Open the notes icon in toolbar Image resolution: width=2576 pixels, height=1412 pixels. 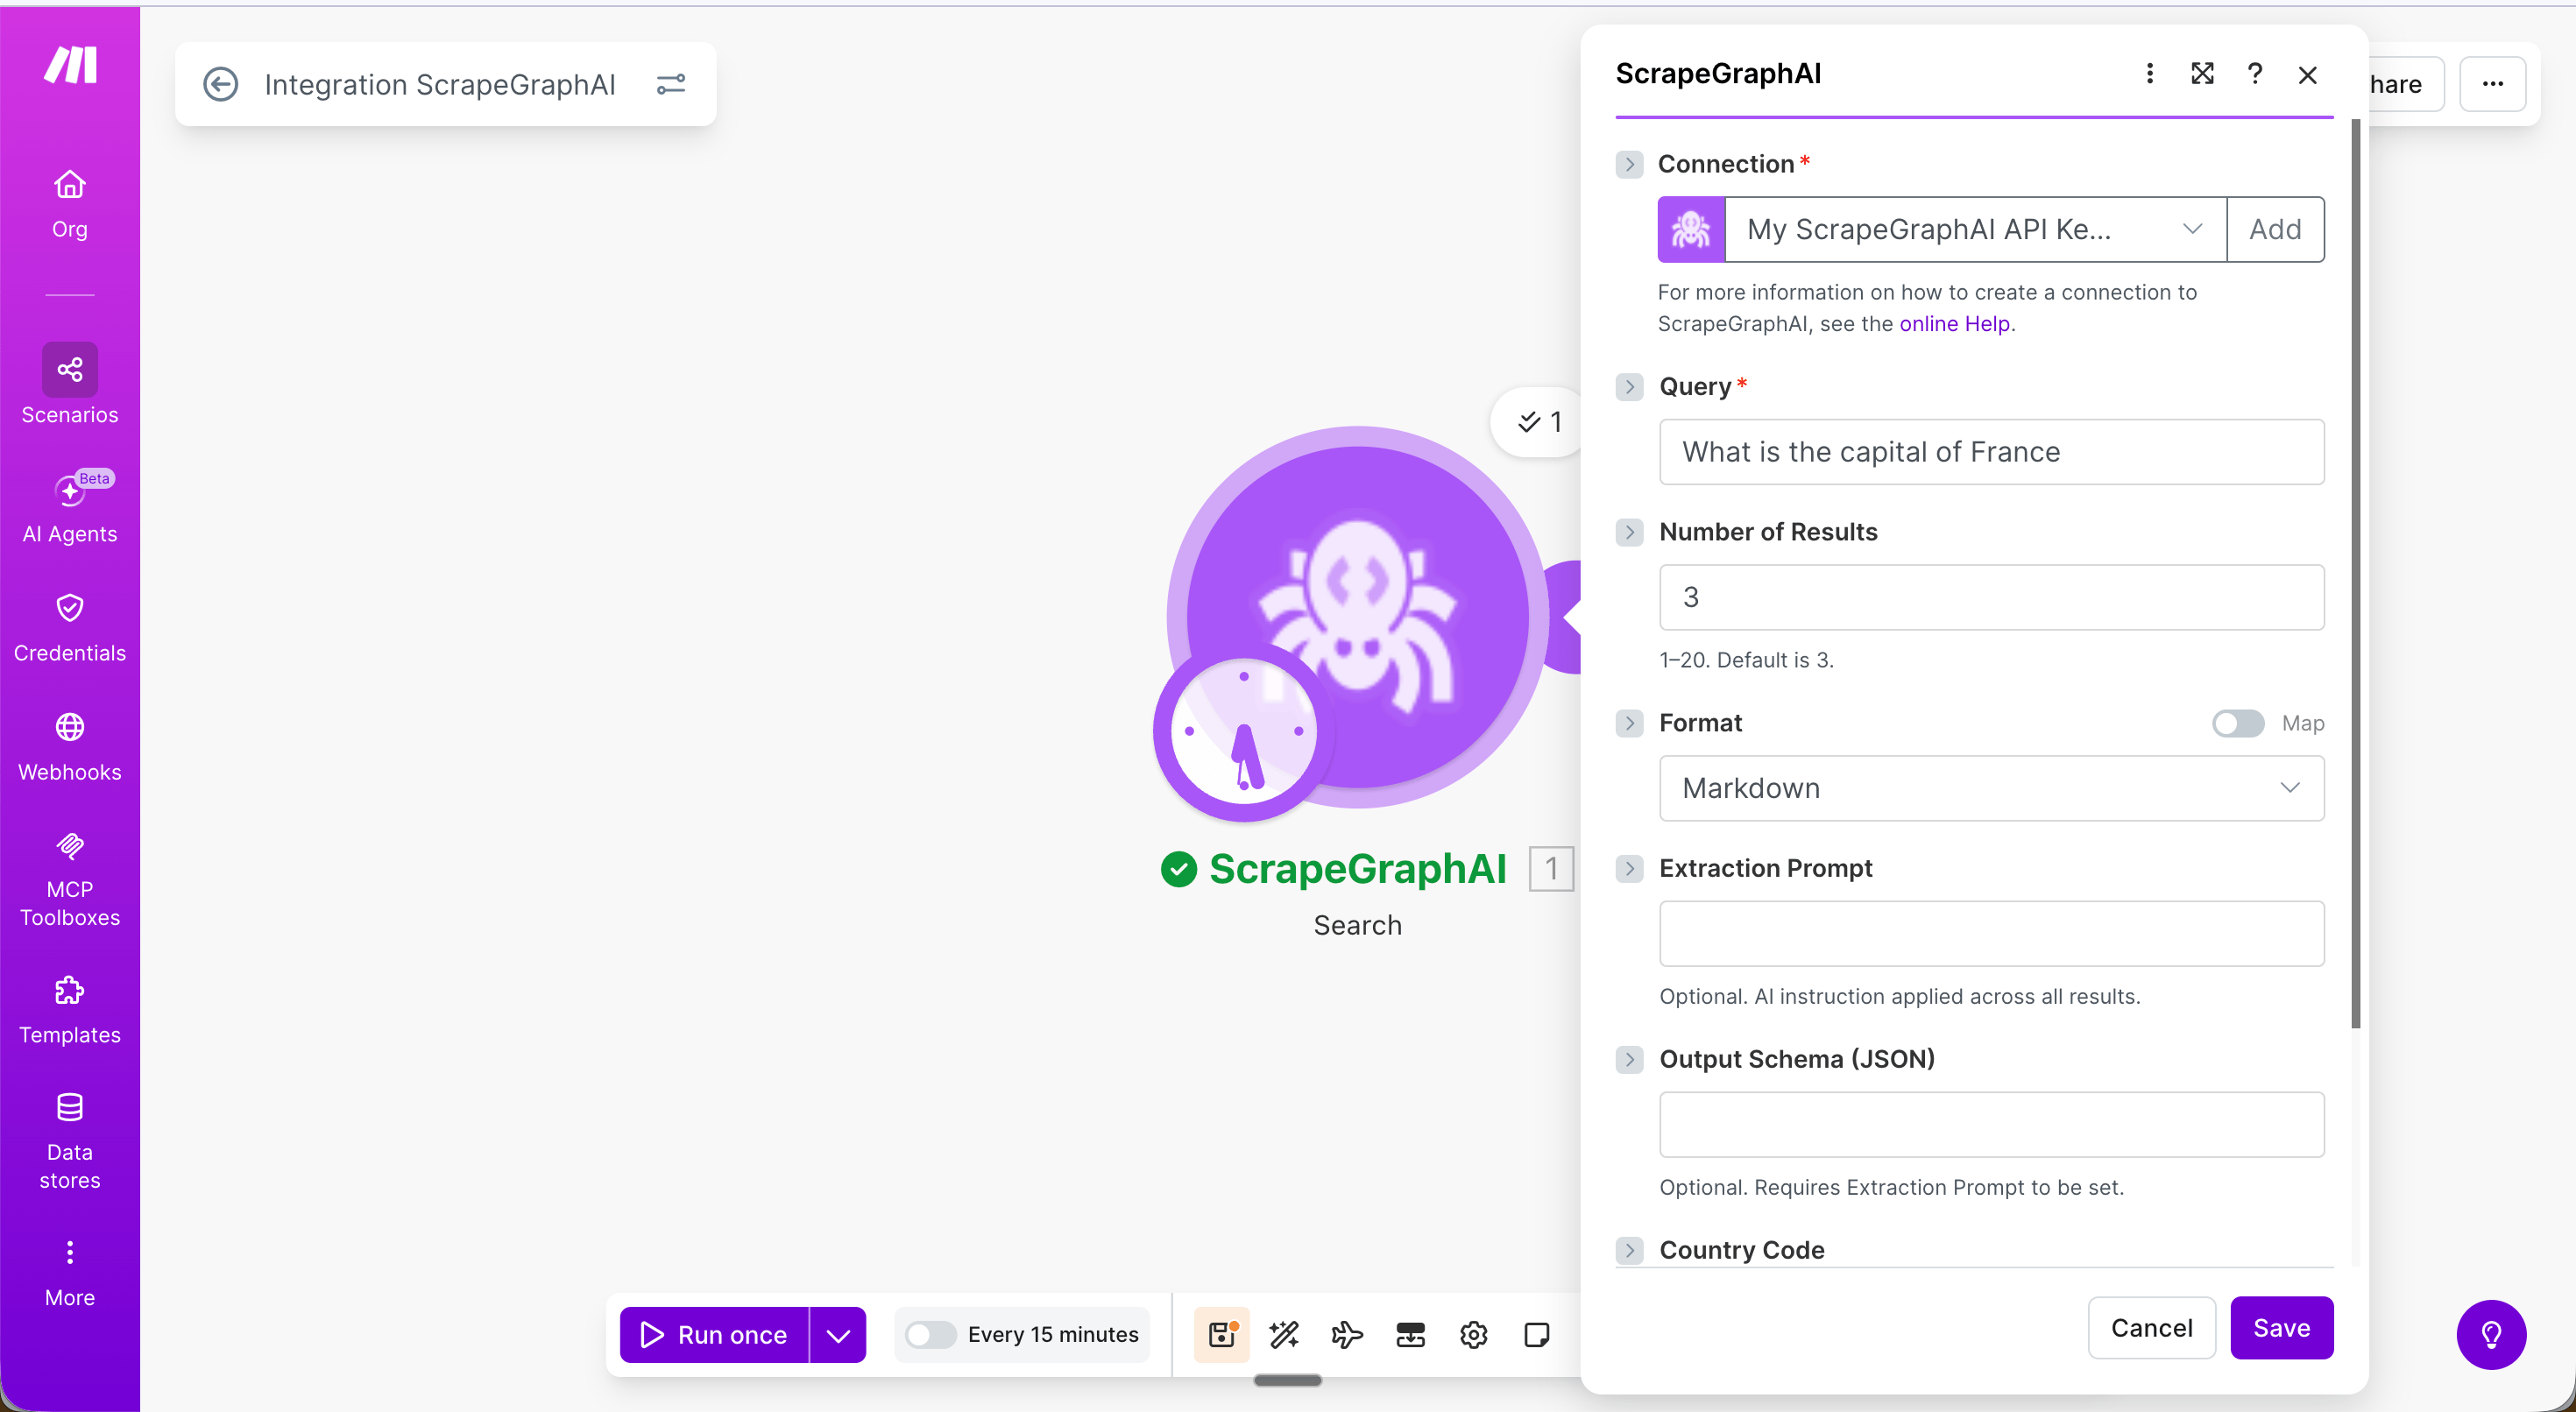pos(1536,1335)
